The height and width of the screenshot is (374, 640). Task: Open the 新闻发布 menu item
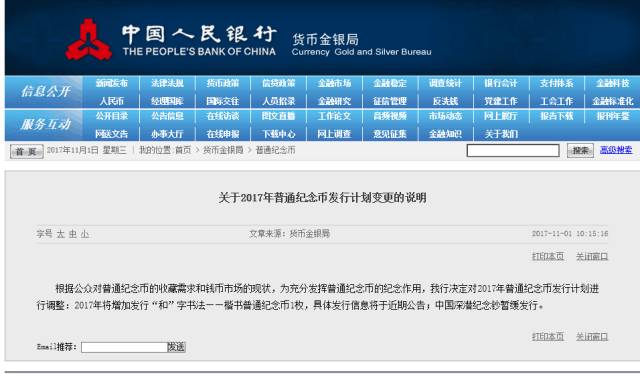click(x=111, y=83)
